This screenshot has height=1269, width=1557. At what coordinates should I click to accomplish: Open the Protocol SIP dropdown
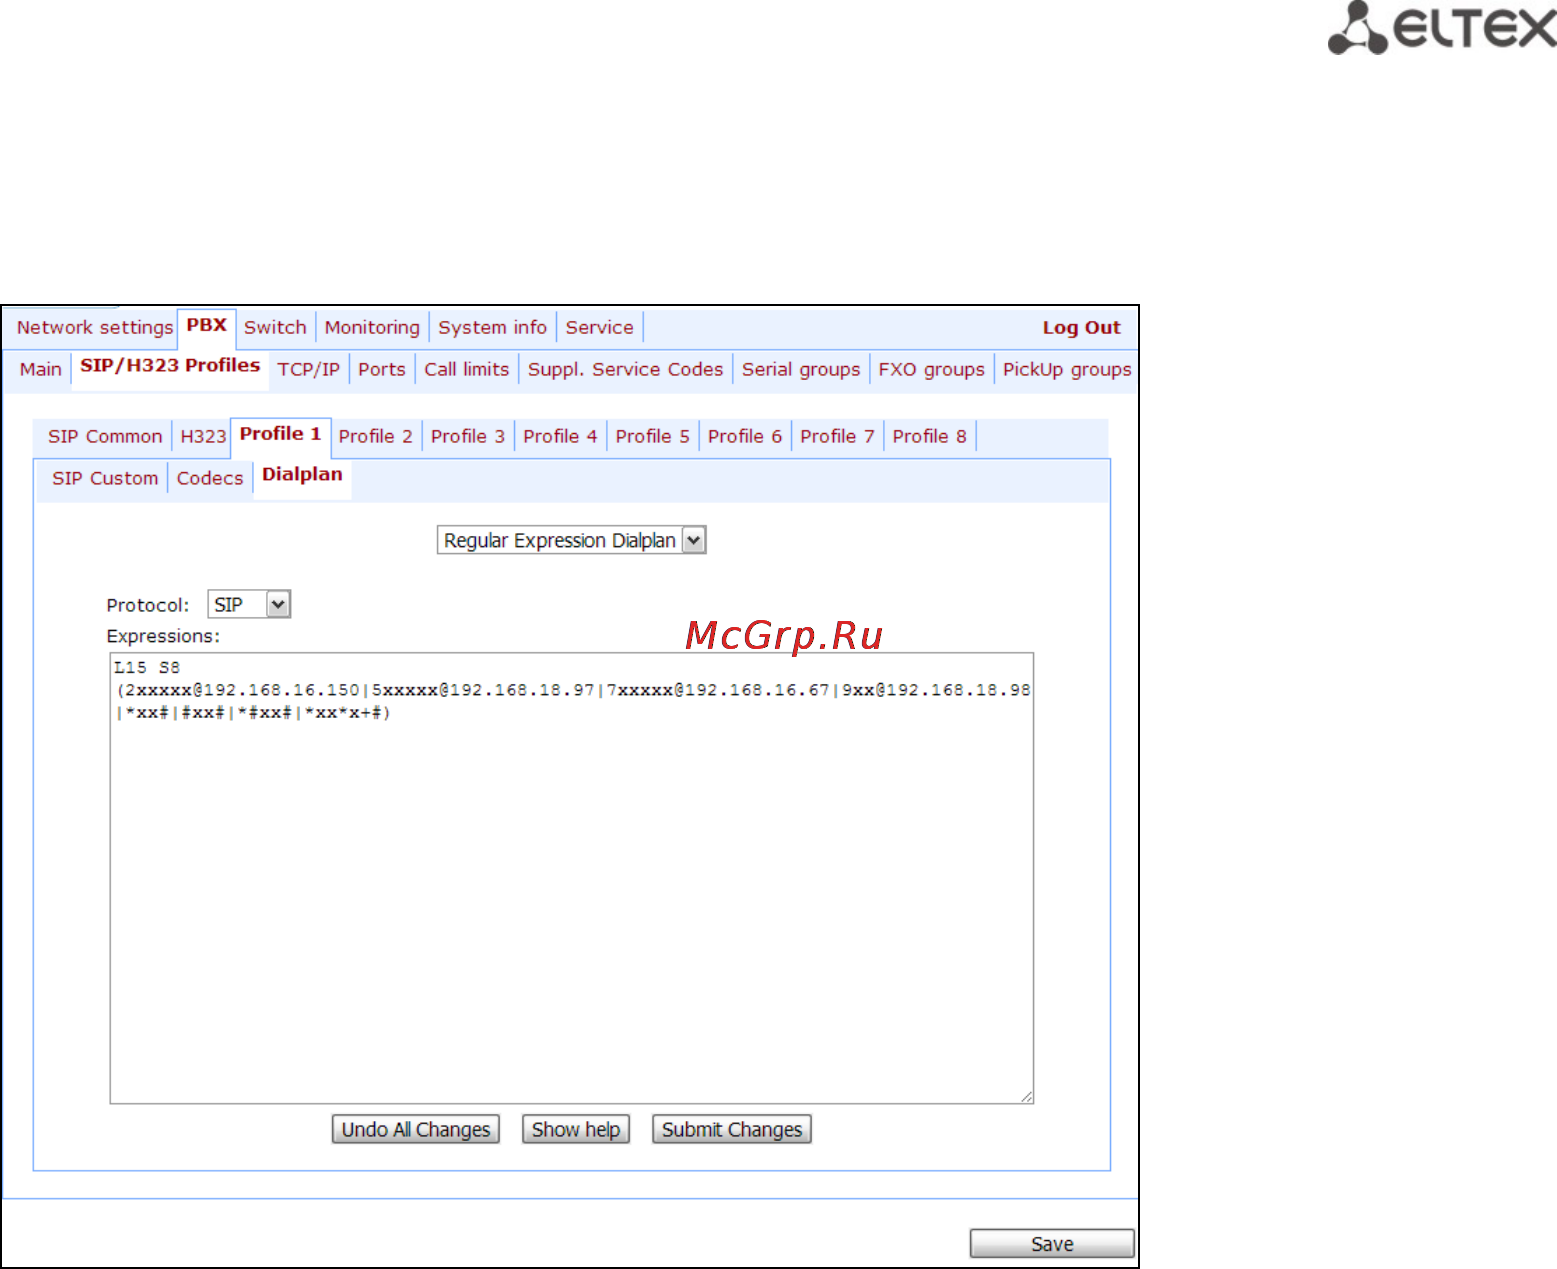click(x=249, y=604)
